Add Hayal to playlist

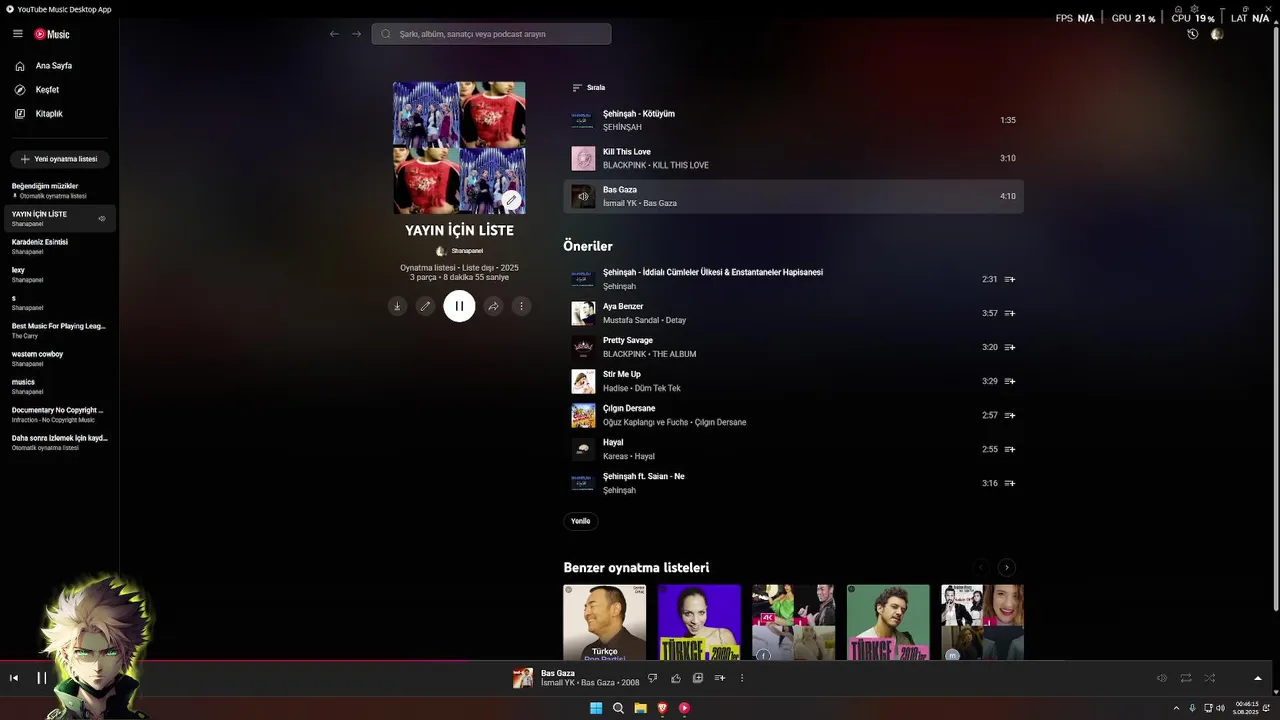(1009, 450)
